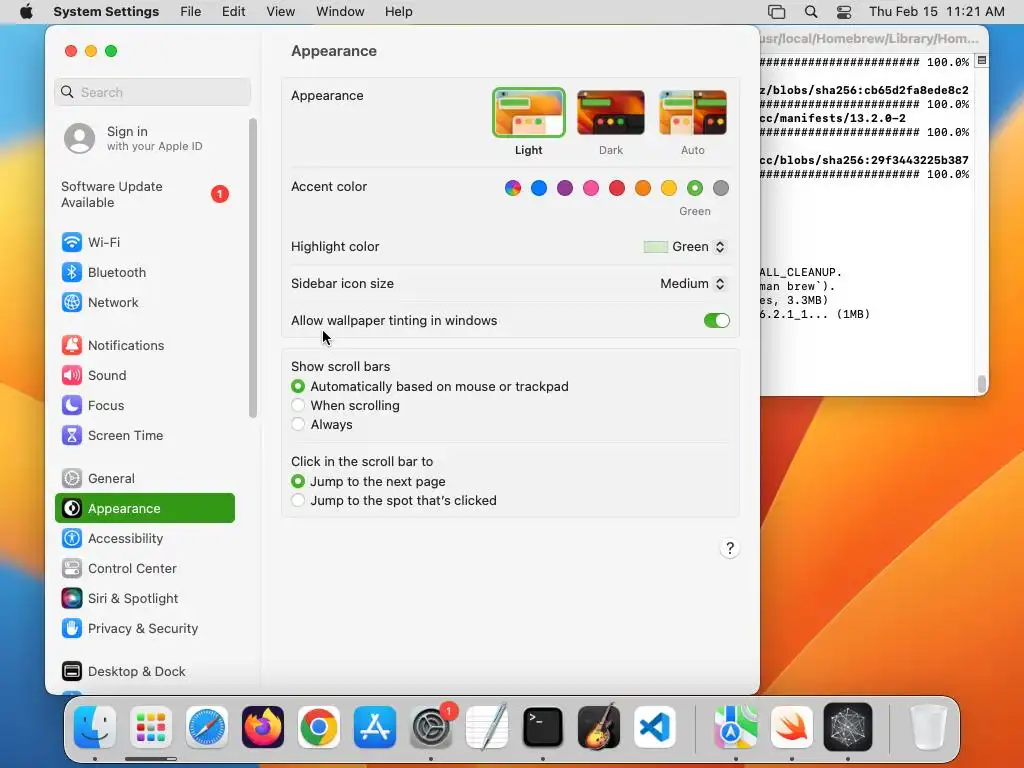Open Highlight color Green dropdown
This screenshot has height=768, width=1024.
[x=684, y=247]
